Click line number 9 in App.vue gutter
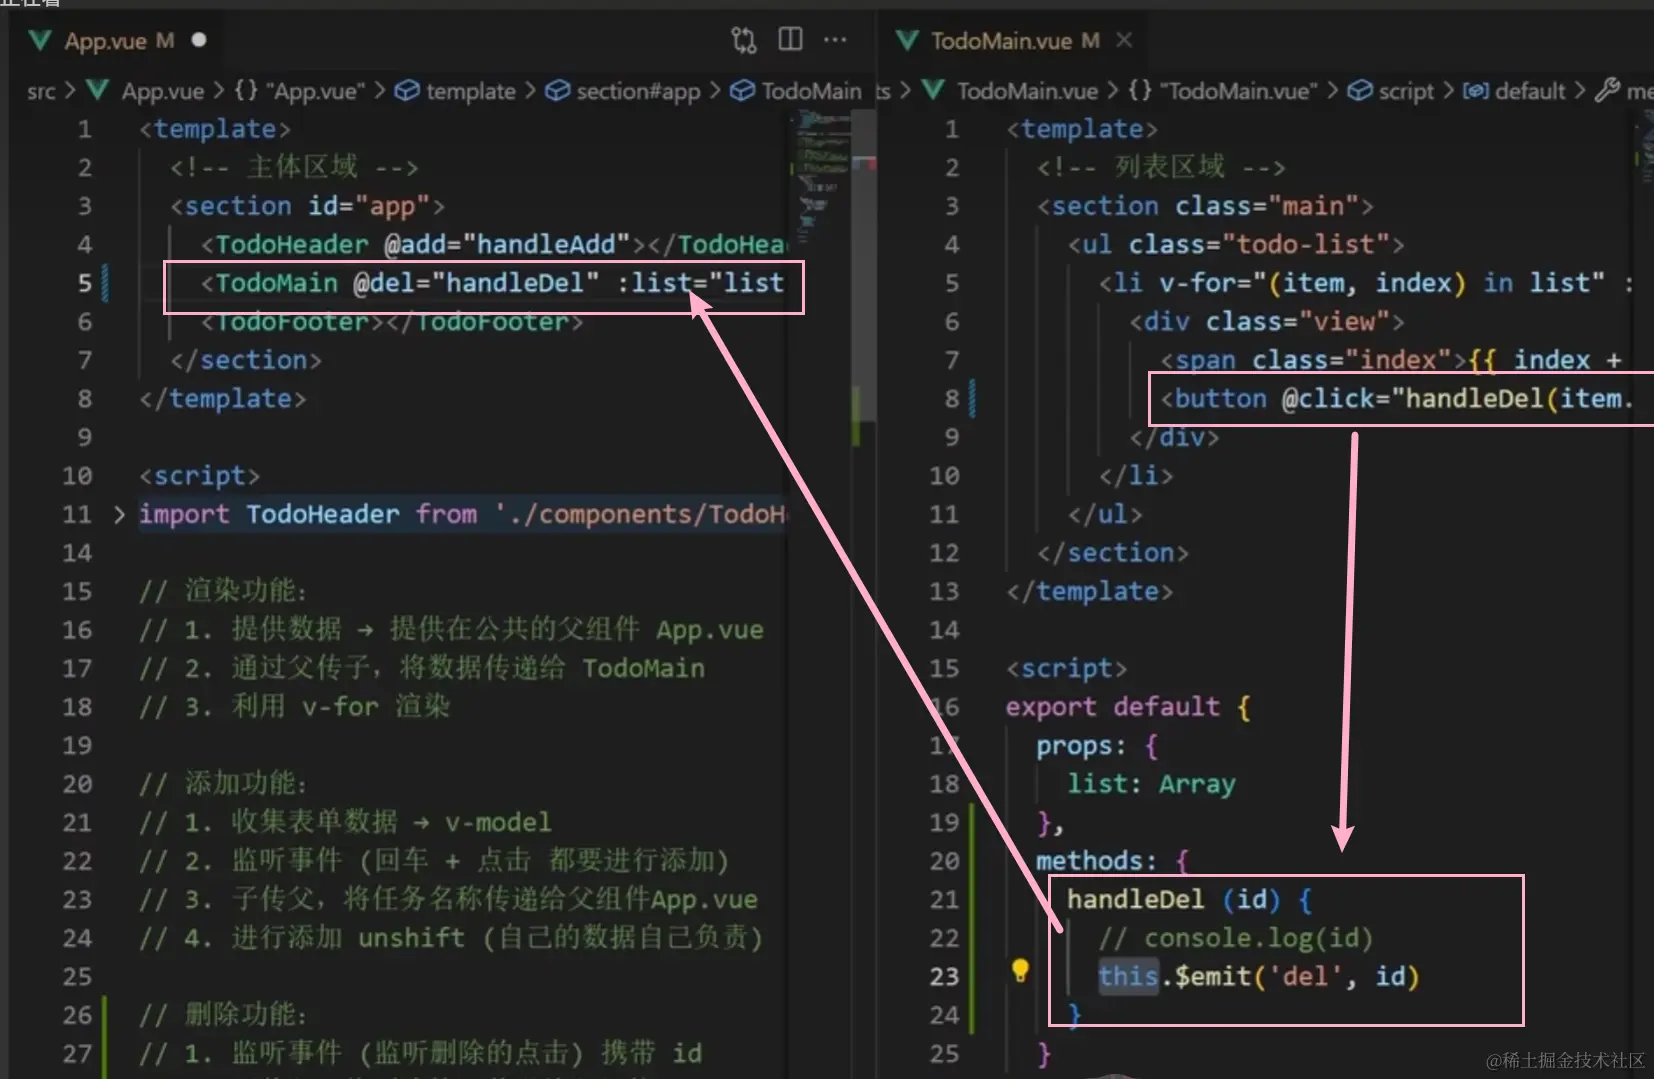This screenshot has height=1079, width=1654. (84, 437)
